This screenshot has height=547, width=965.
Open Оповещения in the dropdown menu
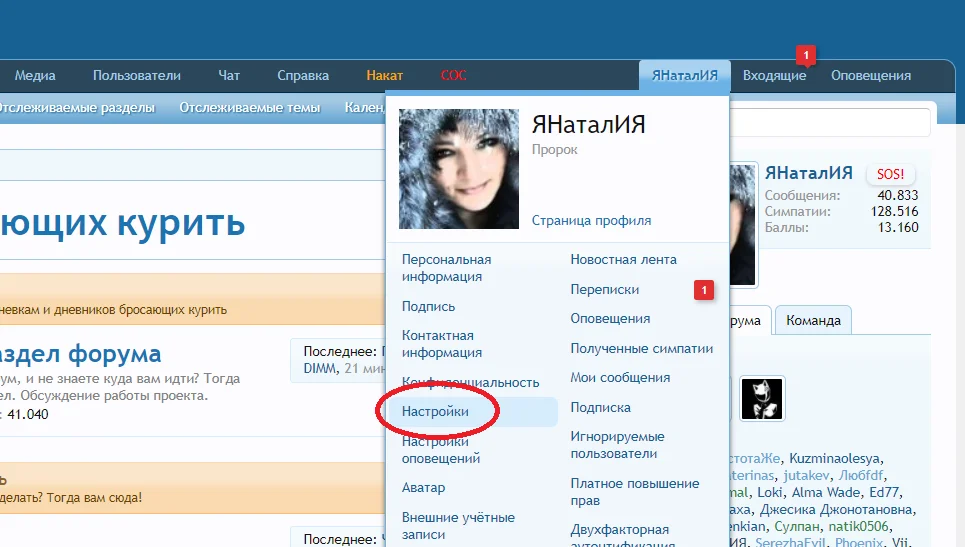coord(610,319)
